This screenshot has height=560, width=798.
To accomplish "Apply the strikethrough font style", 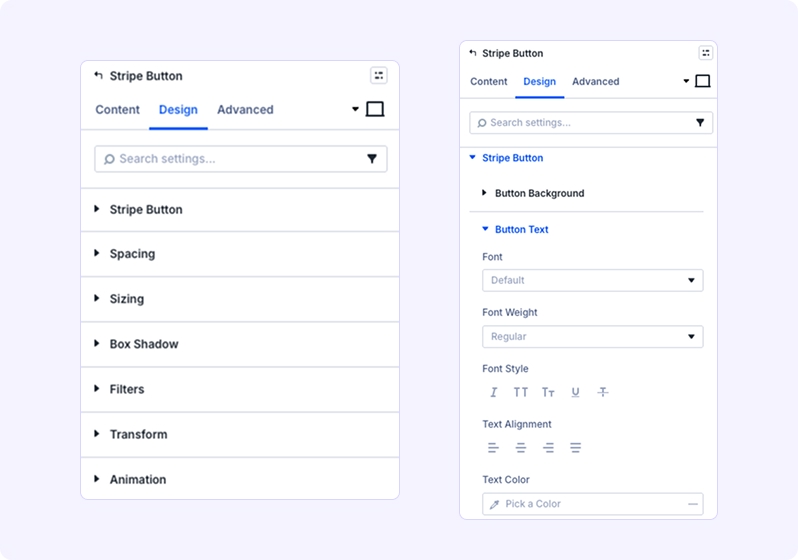I will pyautogui.click(x=602, y=393).
